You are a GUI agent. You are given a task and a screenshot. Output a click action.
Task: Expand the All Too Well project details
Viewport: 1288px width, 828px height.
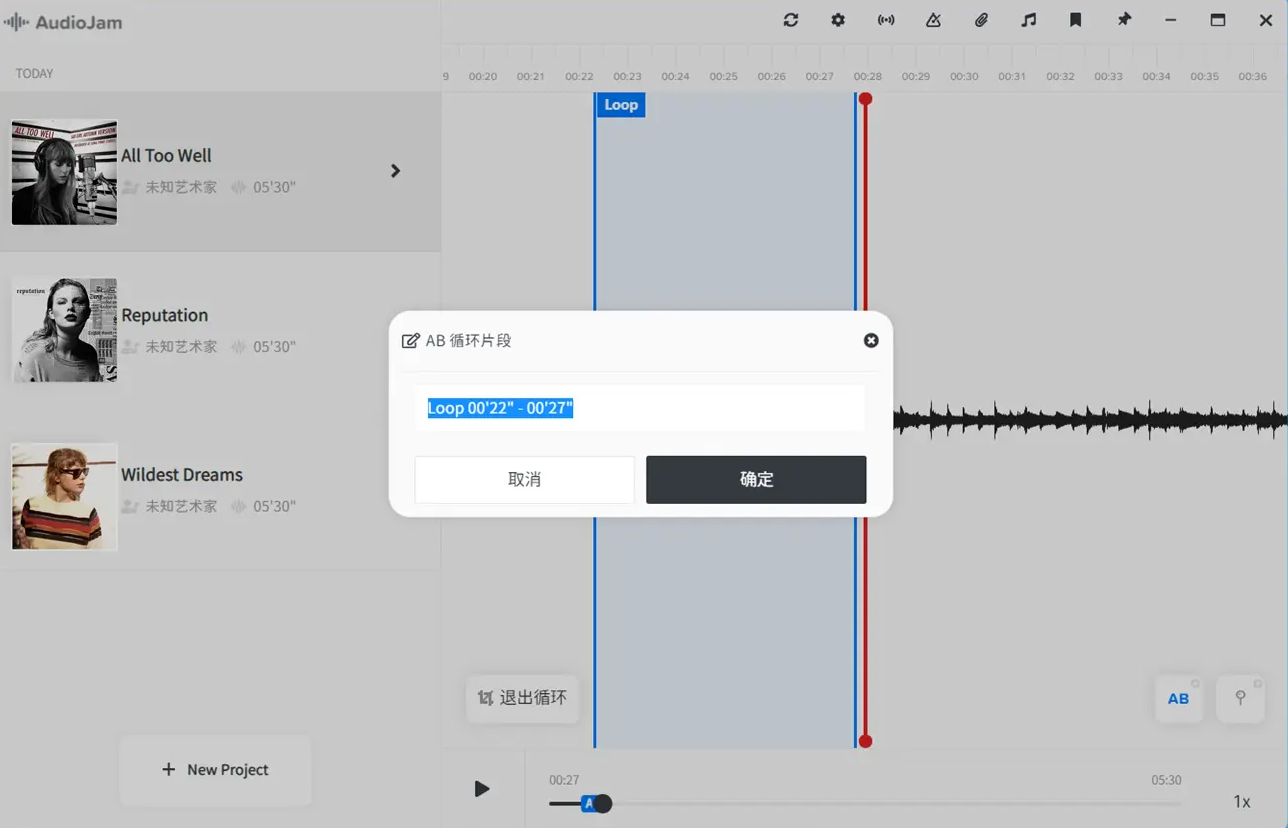click(395, 170)
